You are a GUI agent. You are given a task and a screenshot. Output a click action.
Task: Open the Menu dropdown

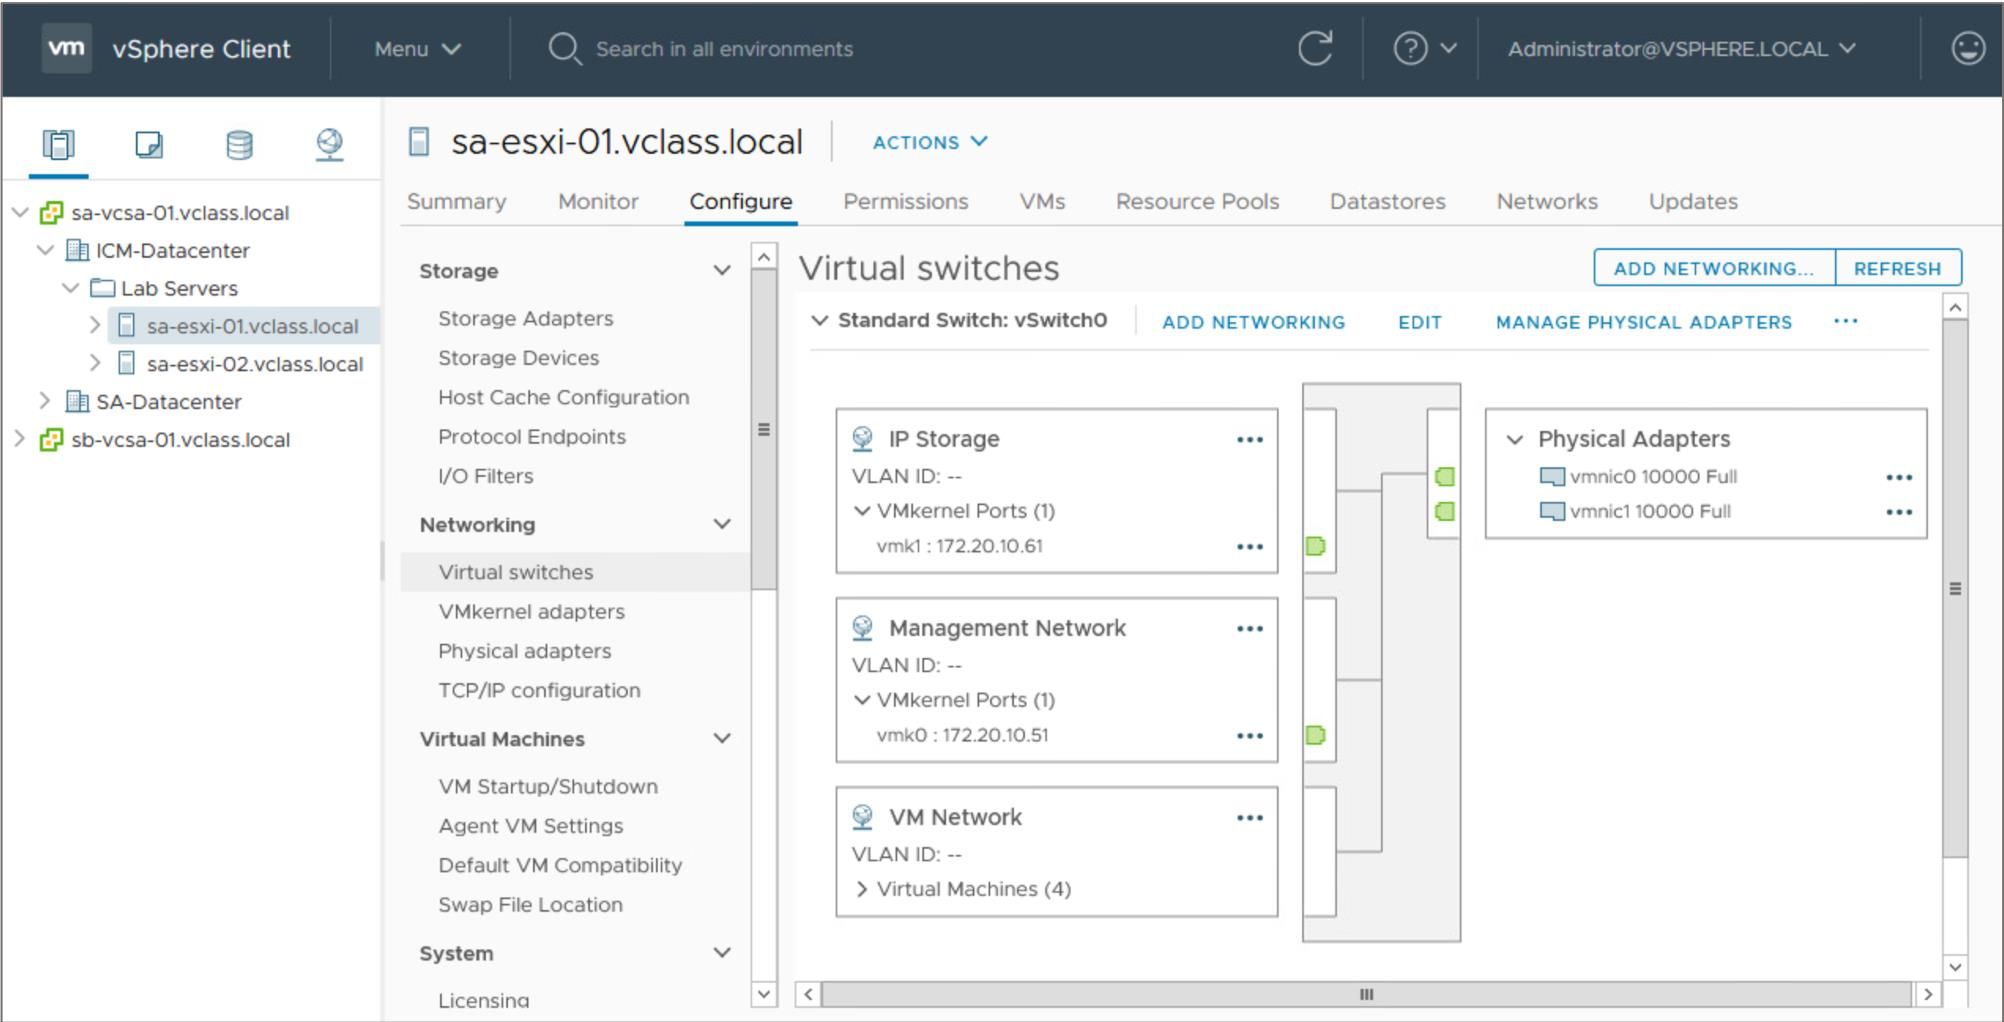tap(417, 49)
